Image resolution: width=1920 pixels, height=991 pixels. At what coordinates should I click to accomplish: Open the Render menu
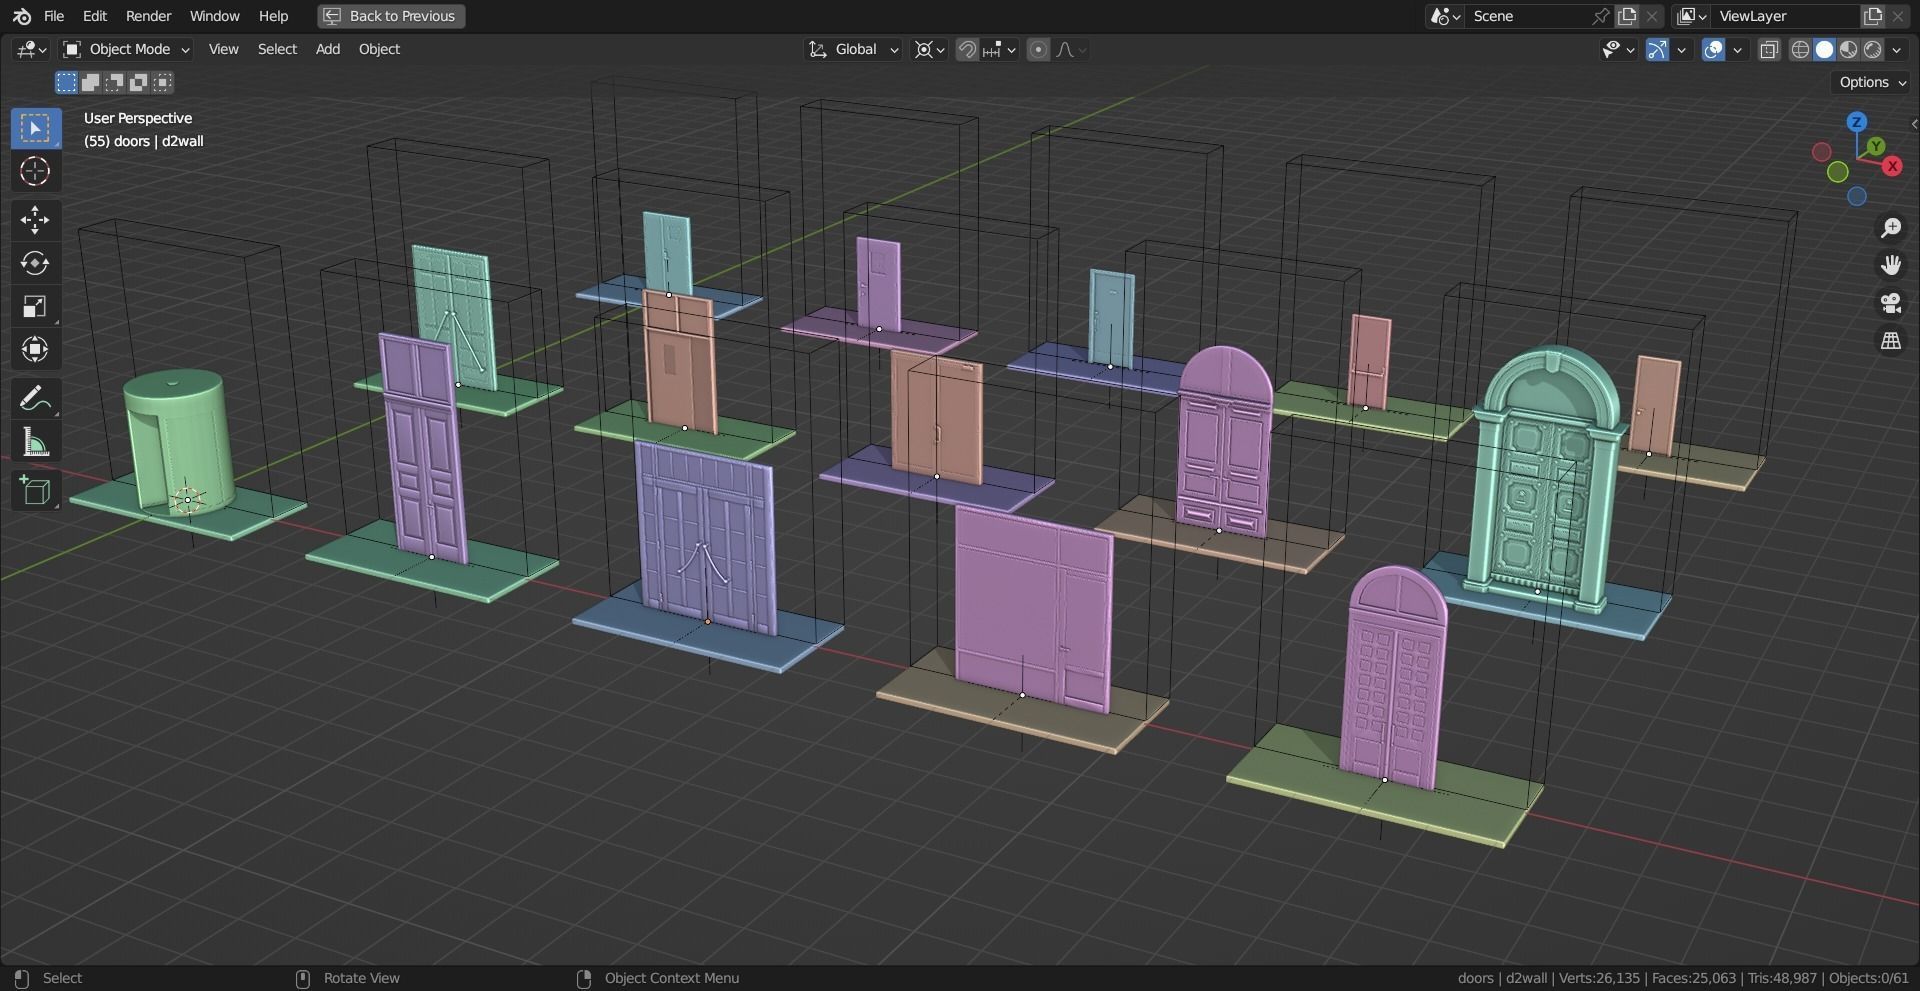(x=149, y=16)
